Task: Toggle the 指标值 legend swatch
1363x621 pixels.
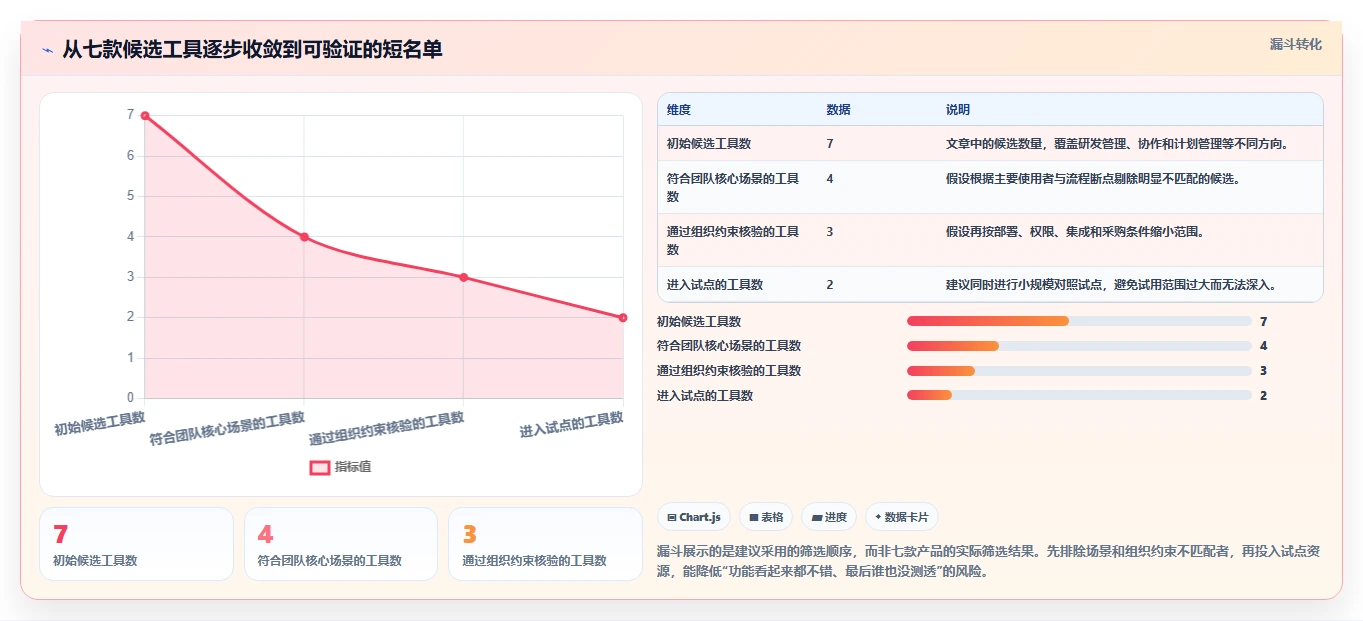Action: coord(320,467)
